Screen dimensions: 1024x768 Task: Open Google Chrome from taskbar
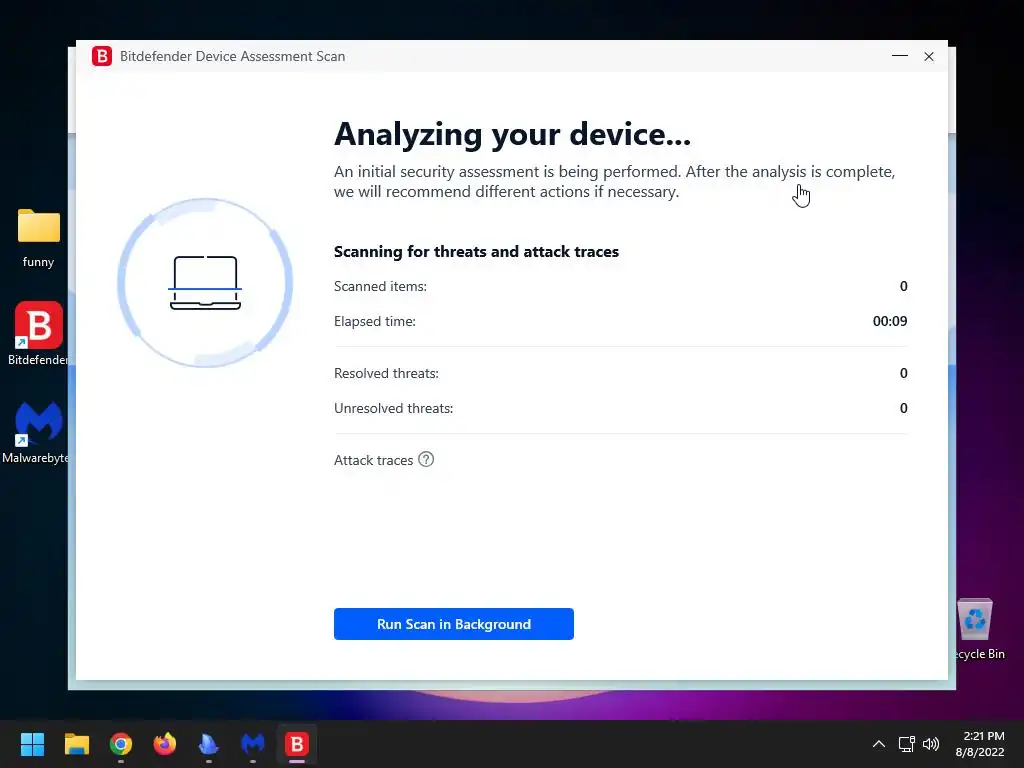tap(121, 744)
